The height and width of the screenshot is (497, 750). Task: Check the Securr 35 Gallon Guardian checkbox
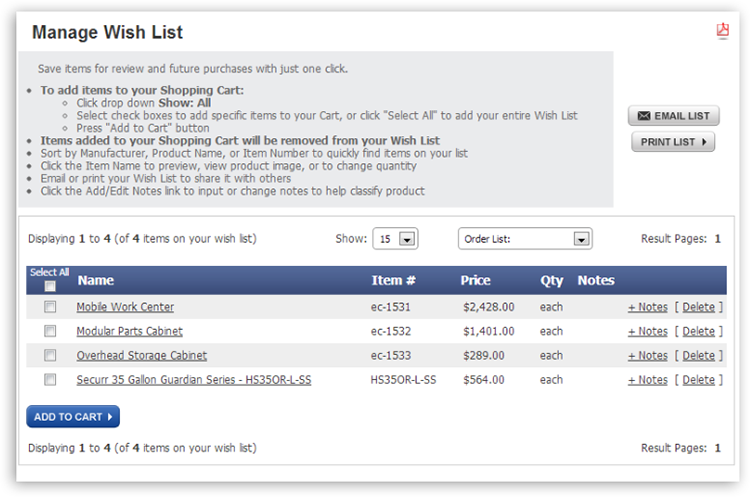(50, 380)
